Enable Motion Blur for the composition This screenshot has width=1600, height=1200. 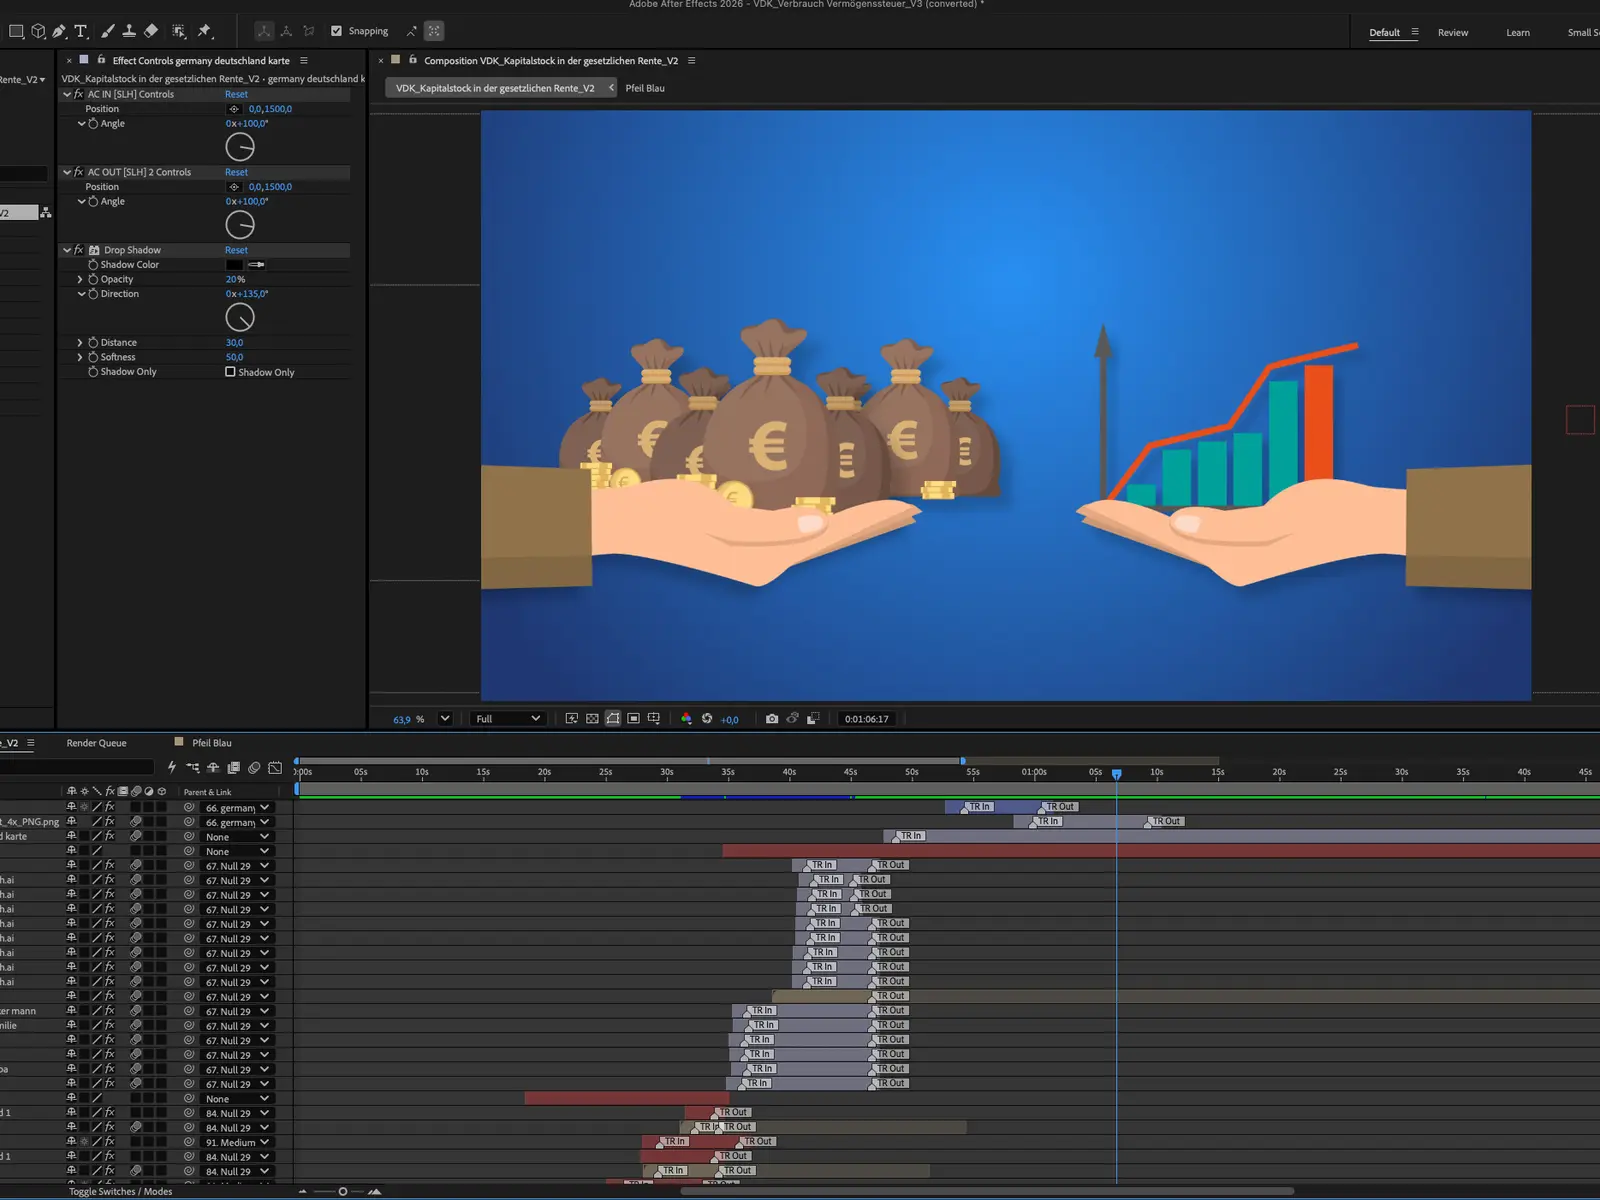coord(254,768)
